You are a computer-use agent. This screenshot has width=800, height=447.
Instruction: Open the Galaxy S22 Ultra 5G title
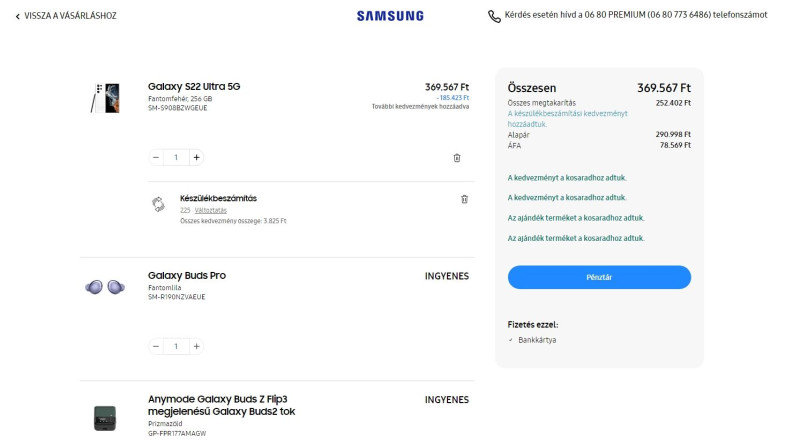194,87
